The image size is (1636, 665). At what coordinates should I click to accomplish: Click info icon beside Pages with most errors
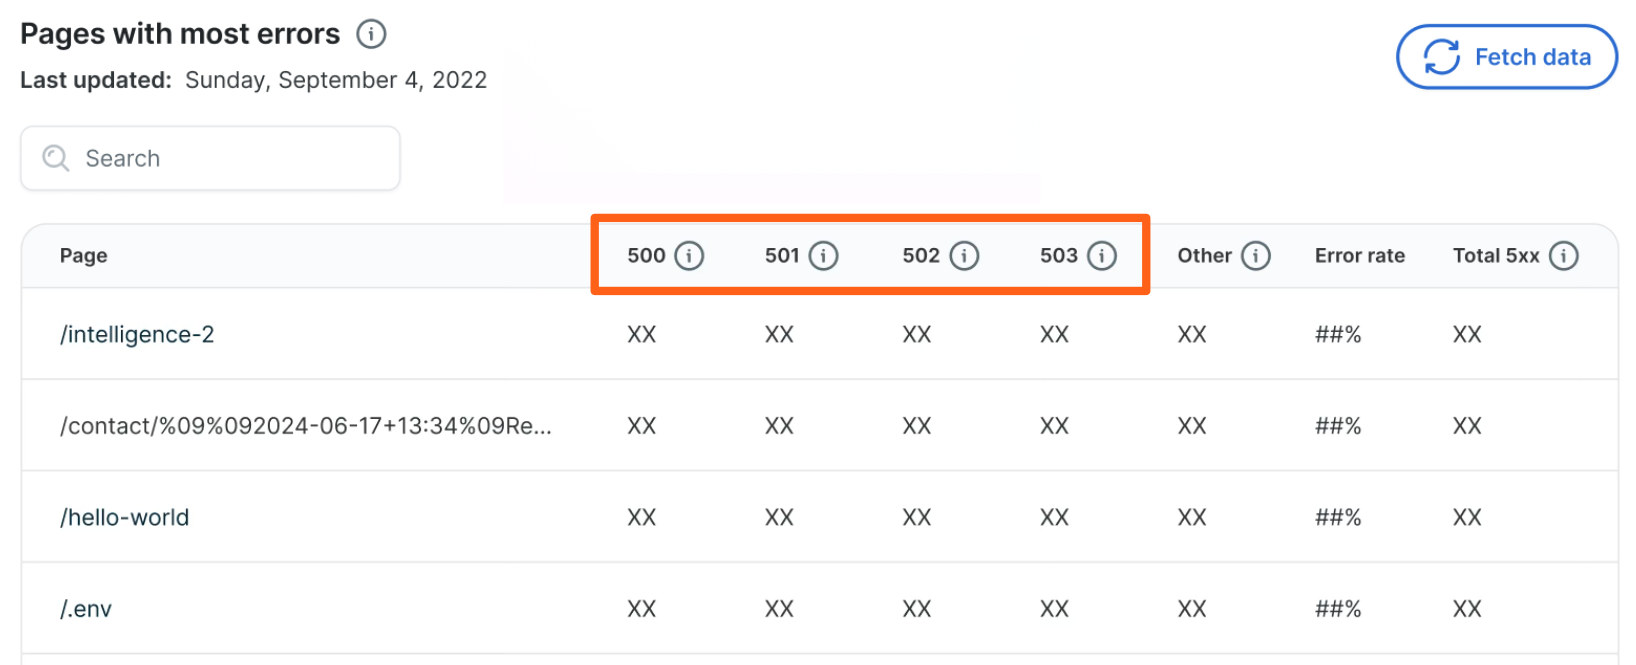click(x=371, y=34)
